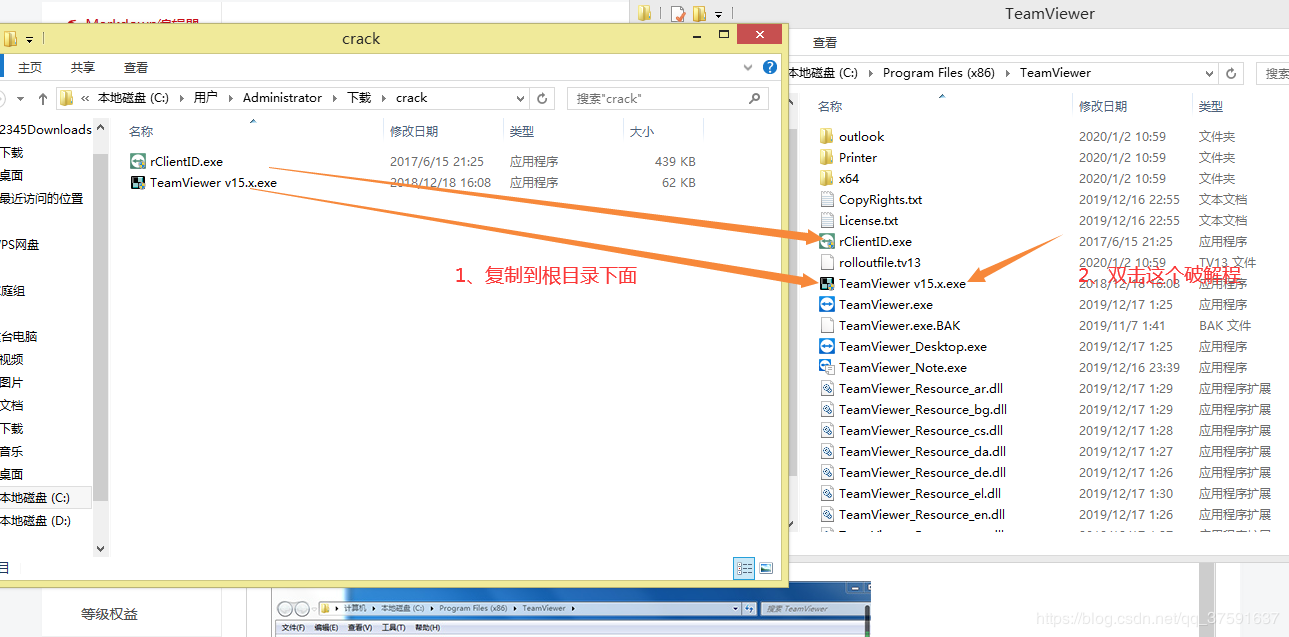1289x637 pixels.
Task: Open quick access toolbar dropdown in TeamViewer window
Action: coord(718,15)
